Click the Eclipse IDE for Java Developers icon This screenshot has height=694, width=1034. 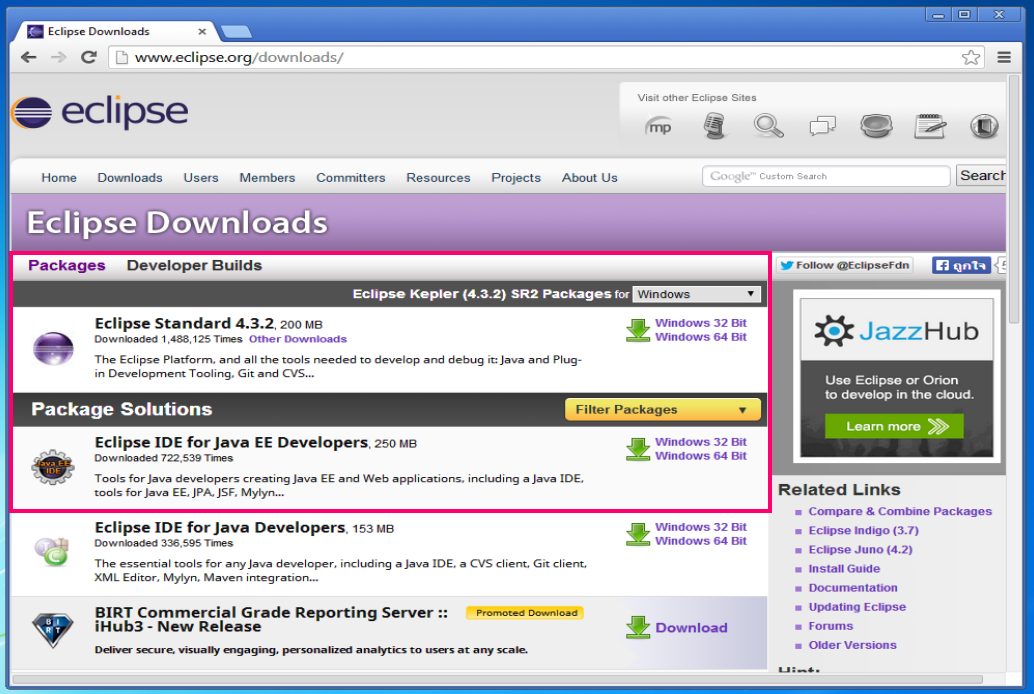tap(52, 552)
